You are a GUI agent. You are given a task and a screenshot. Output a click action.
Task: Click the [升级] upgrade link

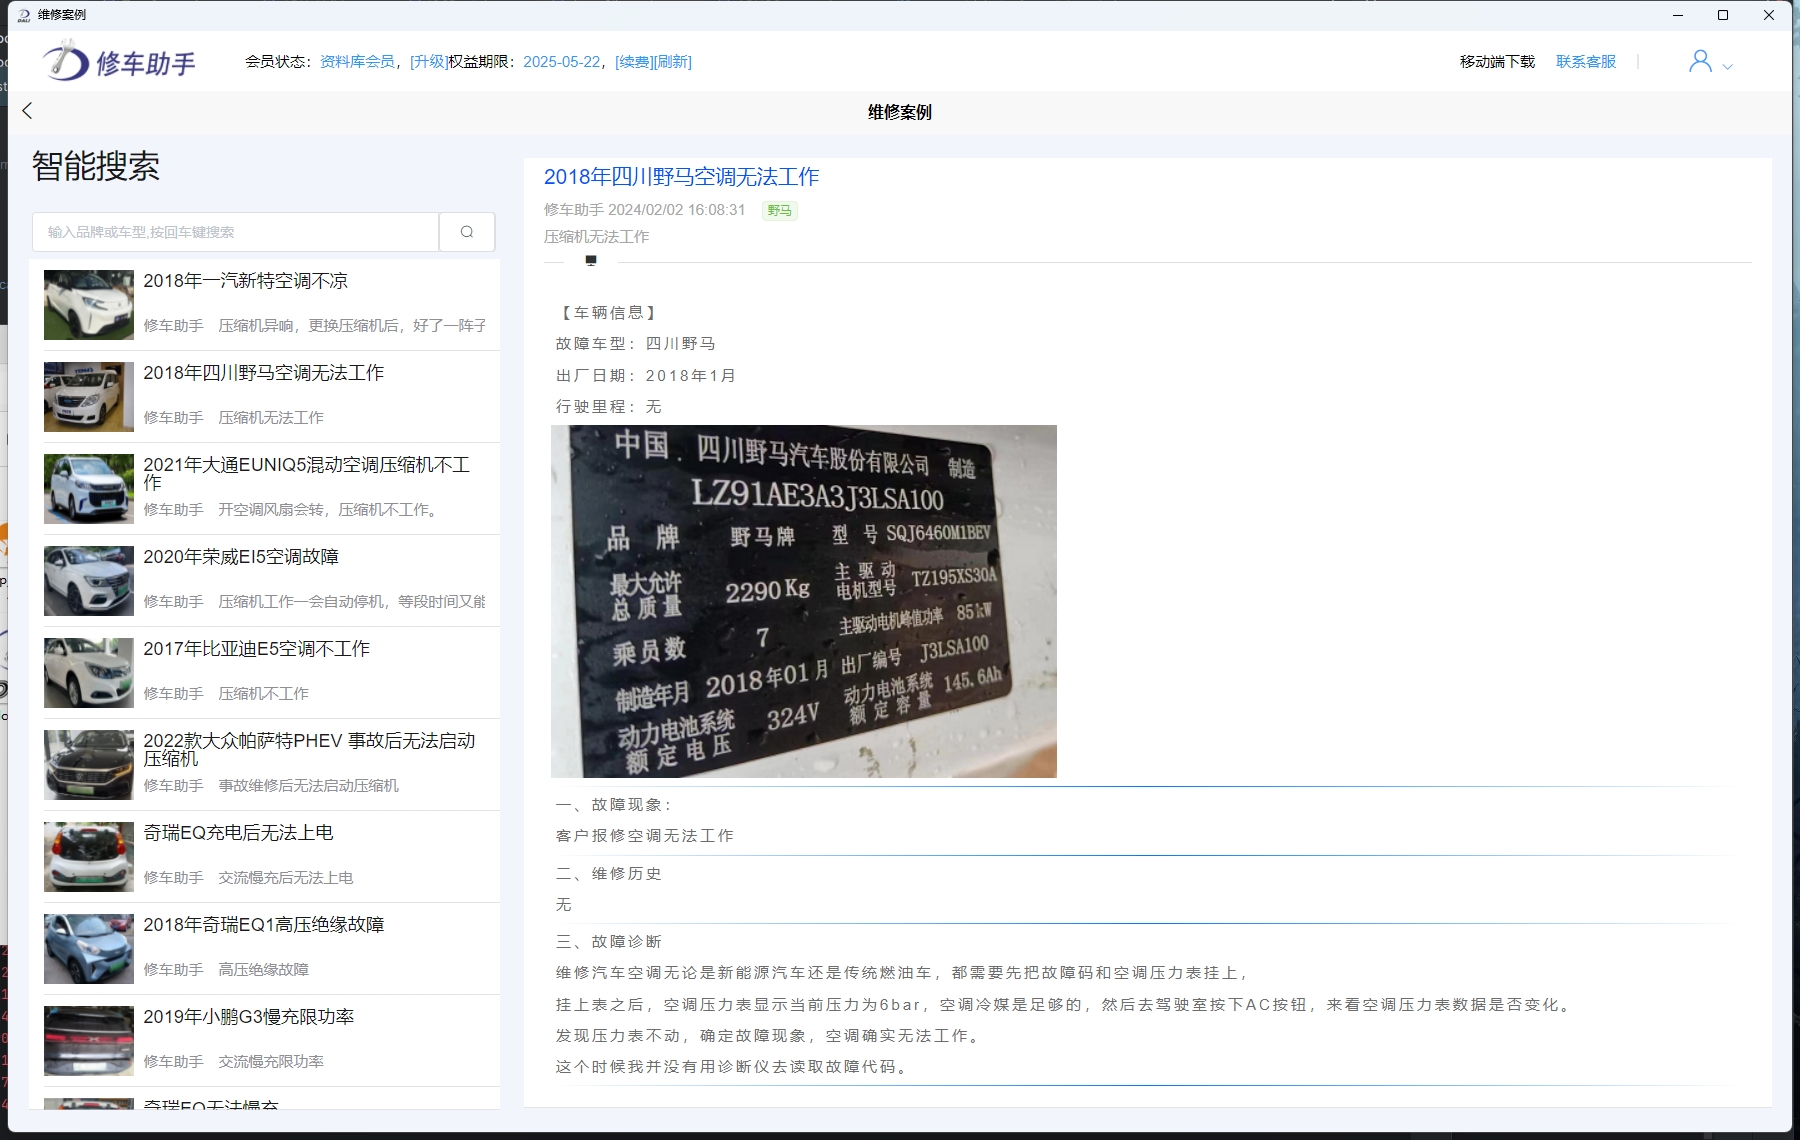click(x=429, y=62)
